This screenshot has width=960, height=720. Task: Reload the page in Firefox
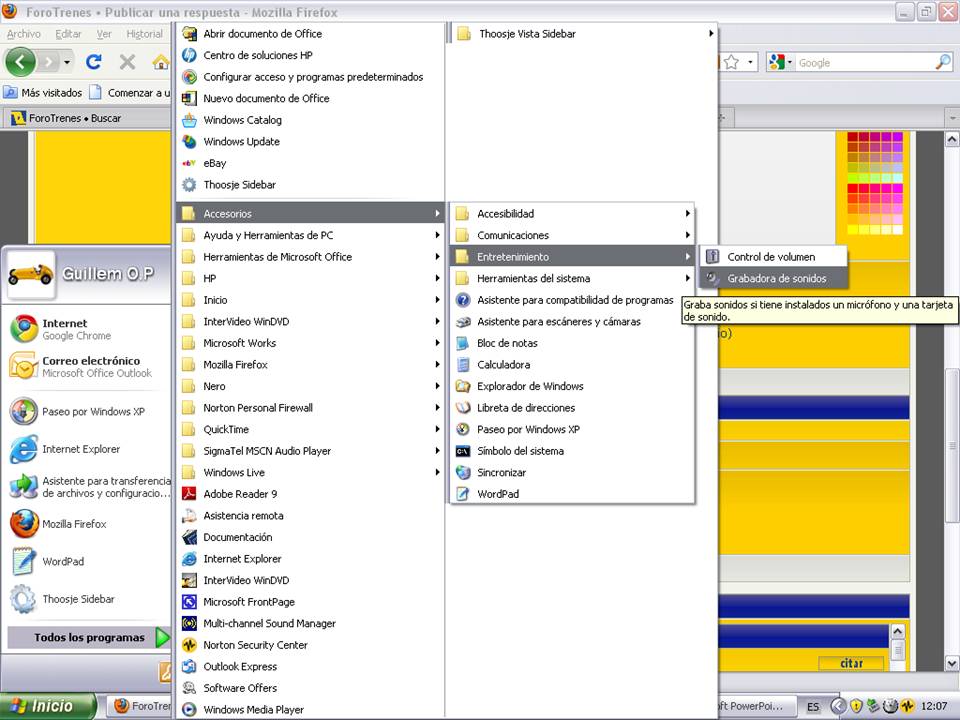click(94, 62)
